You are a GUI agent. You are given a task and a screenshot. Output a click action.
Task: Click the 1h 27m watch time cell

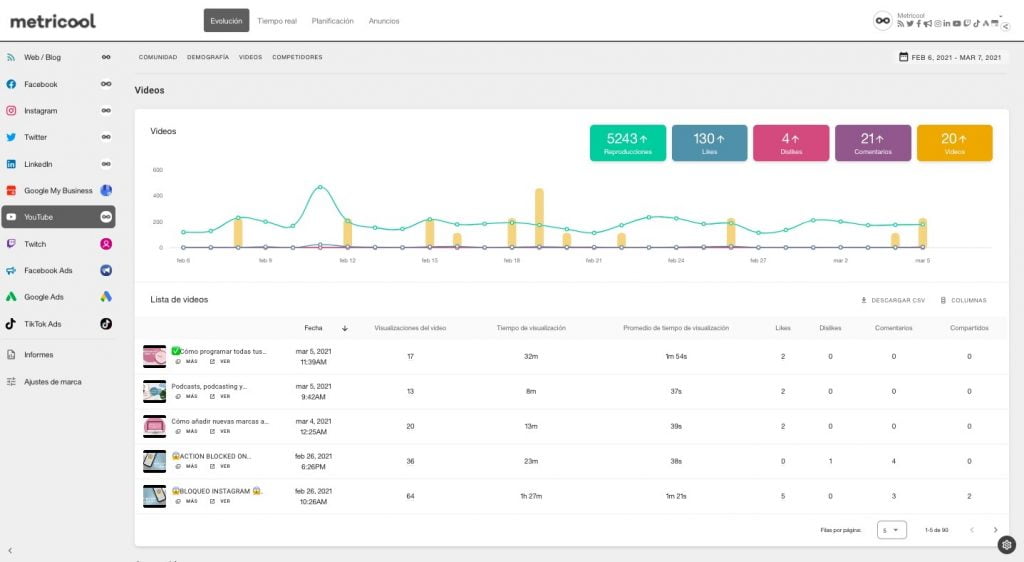click(x=531, y=496)
